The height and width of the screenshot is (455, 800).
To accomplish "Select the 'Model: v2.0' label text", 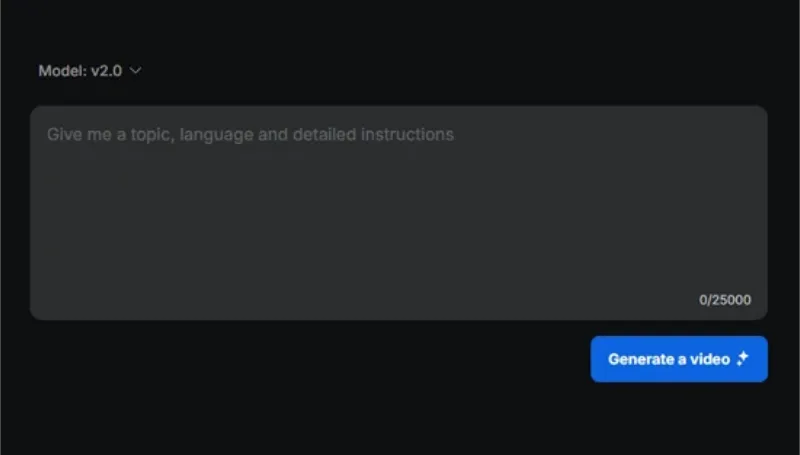I will 80,70.
